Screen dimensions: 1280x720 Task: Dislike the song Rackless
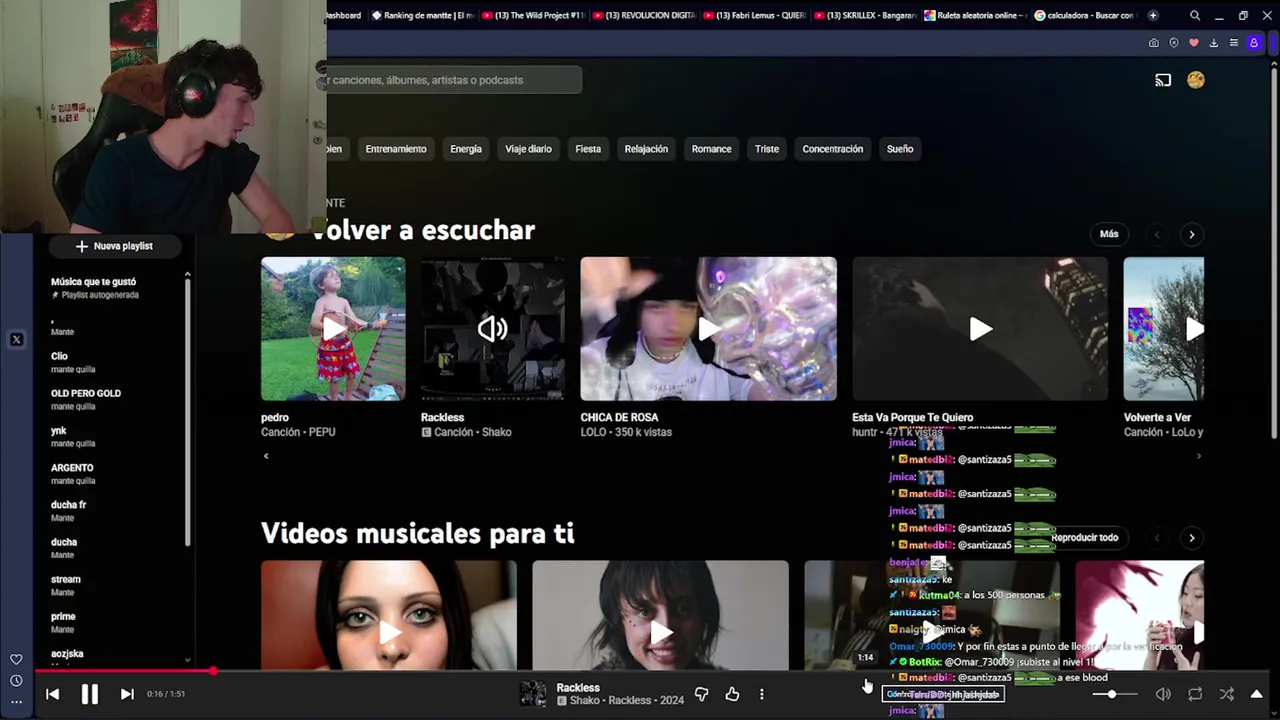point(701,694)
